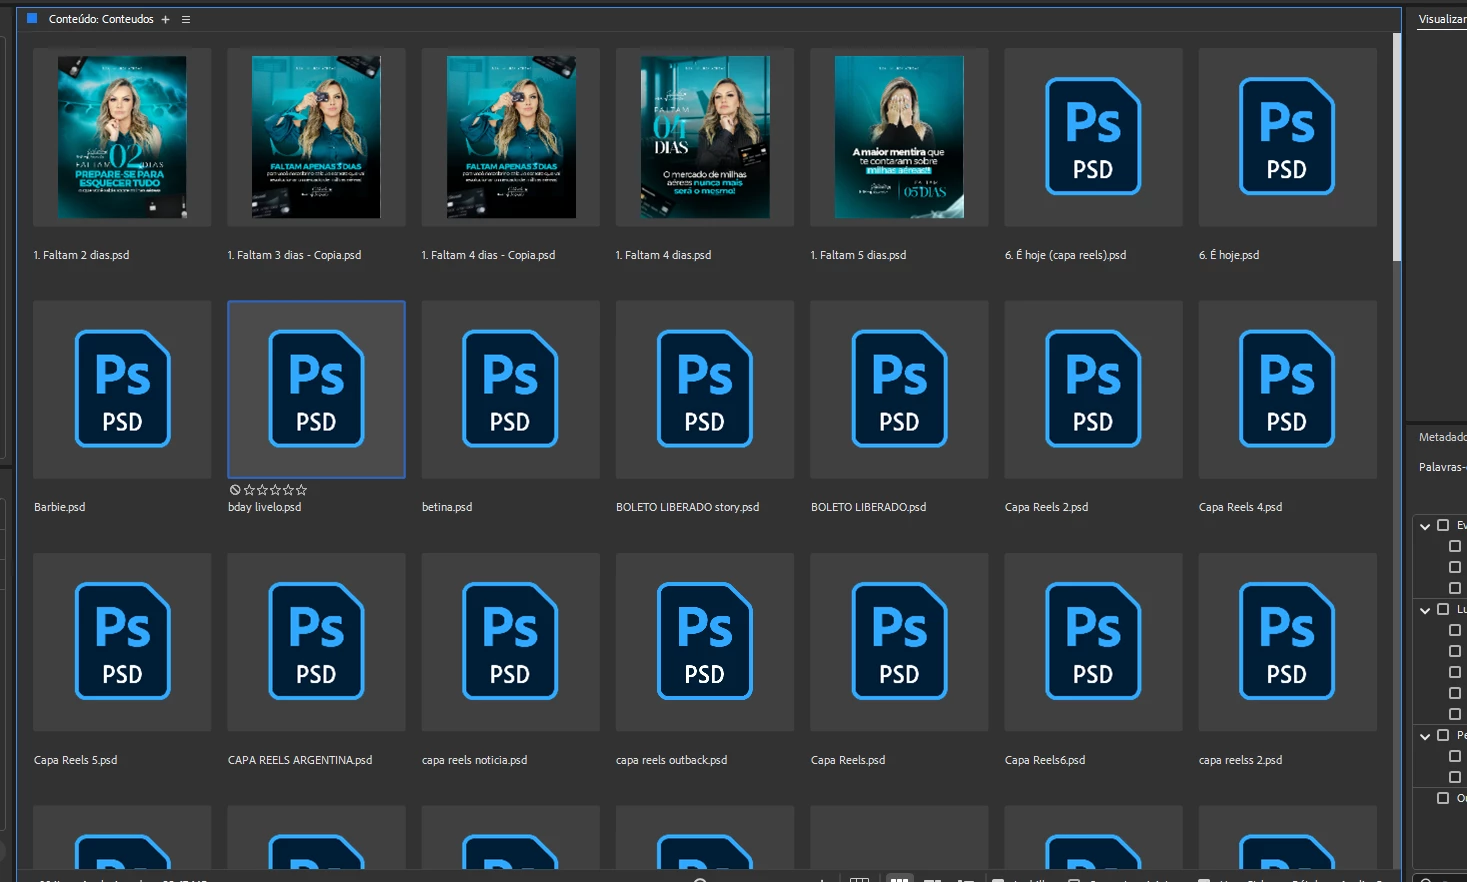Select the 1. Faltam 5 dias.psd thumbnail

click(899, 137)
